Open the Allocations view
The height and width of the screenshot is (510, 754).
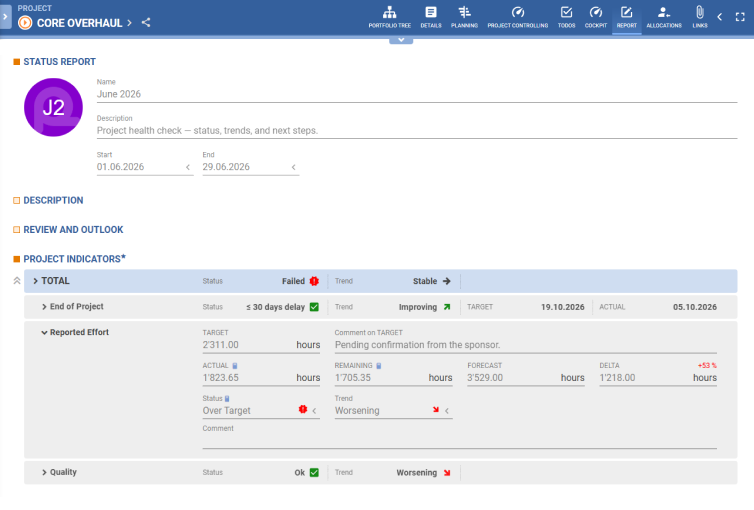click(x=664, y=17)
